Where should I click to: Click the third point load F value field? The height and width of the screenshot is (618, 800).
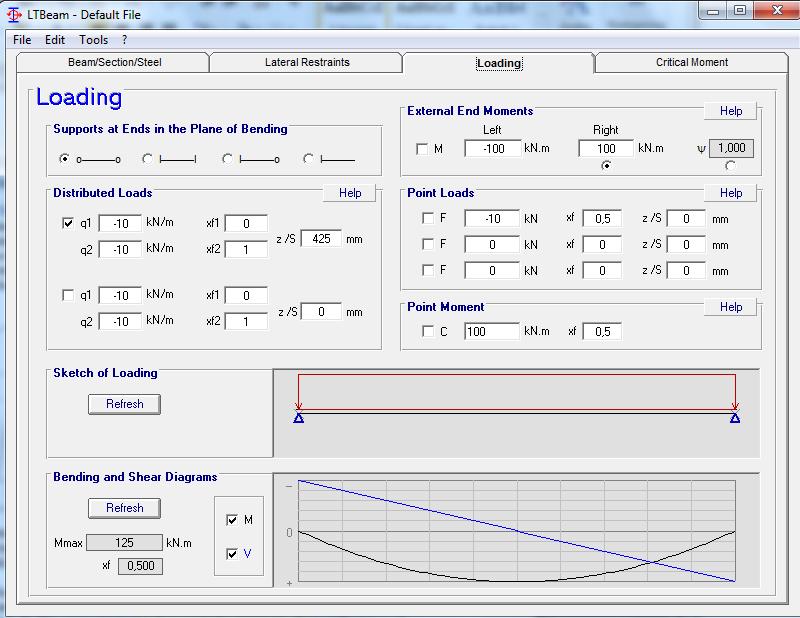tap(492, 270)
